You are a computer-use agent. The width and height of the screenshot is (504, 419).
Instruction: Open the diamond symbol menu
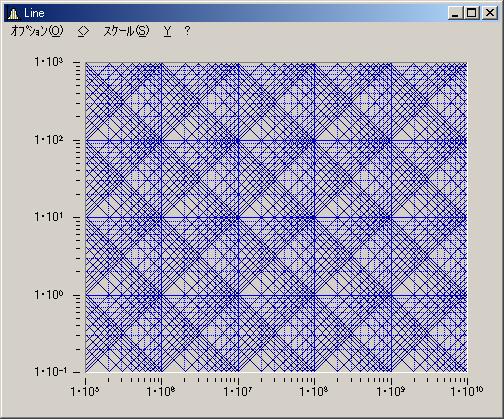click(83, 31)
